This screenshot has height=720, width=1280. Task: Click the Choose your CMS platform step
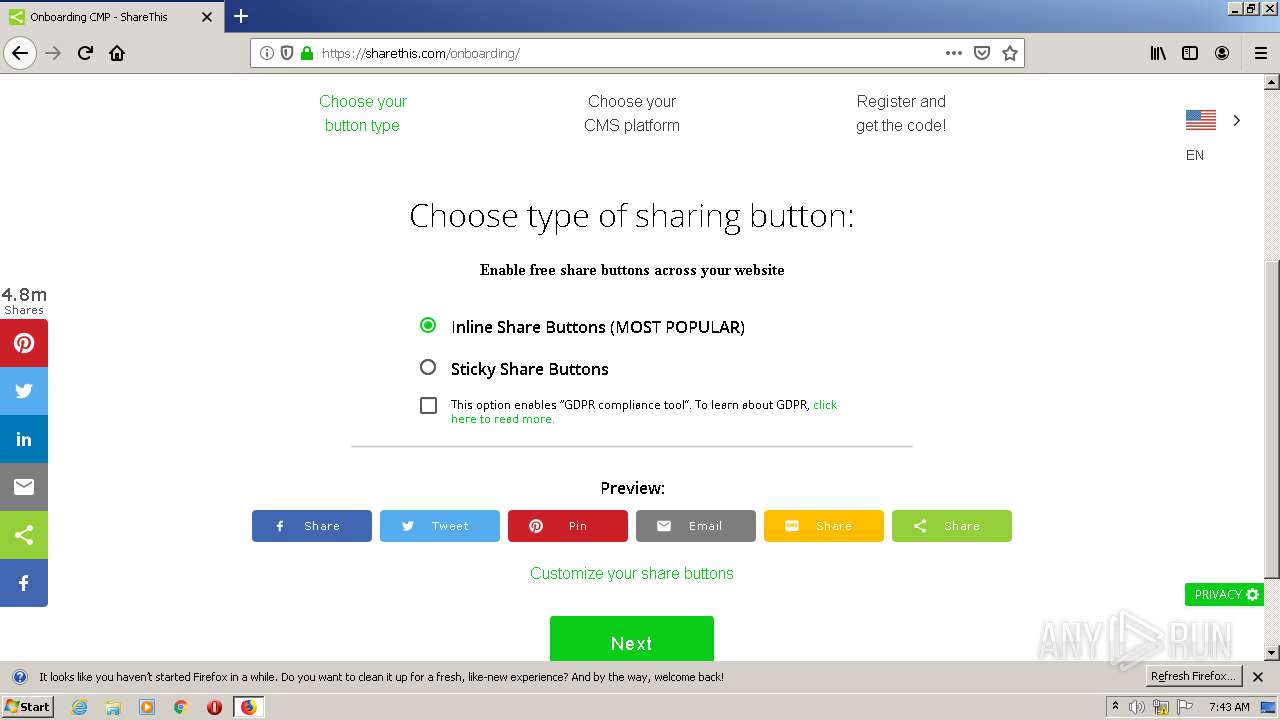(632, 113)
